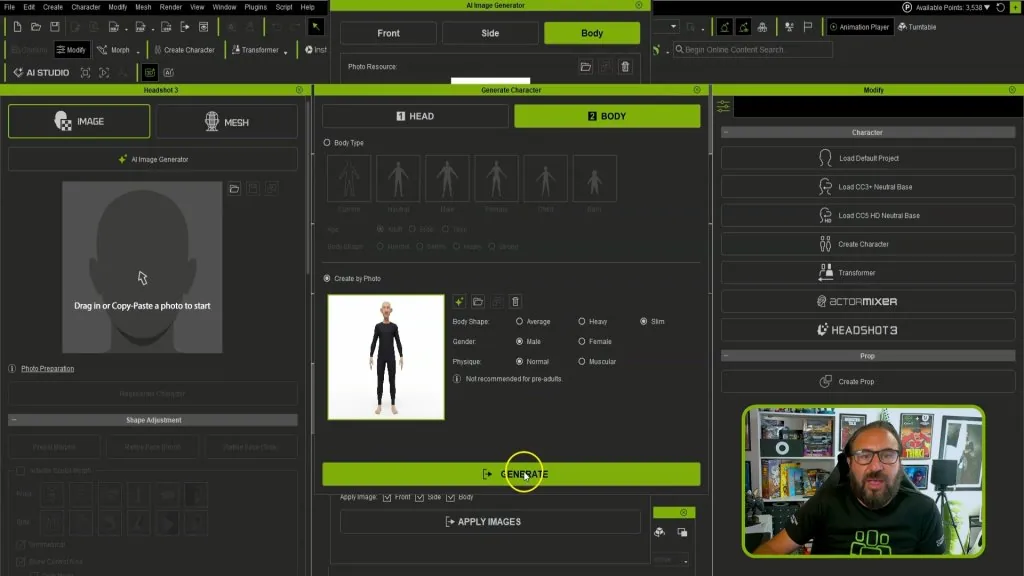Load image folder icon beside head placeholder
1024x576 pixels.
(x=234, y=189)
